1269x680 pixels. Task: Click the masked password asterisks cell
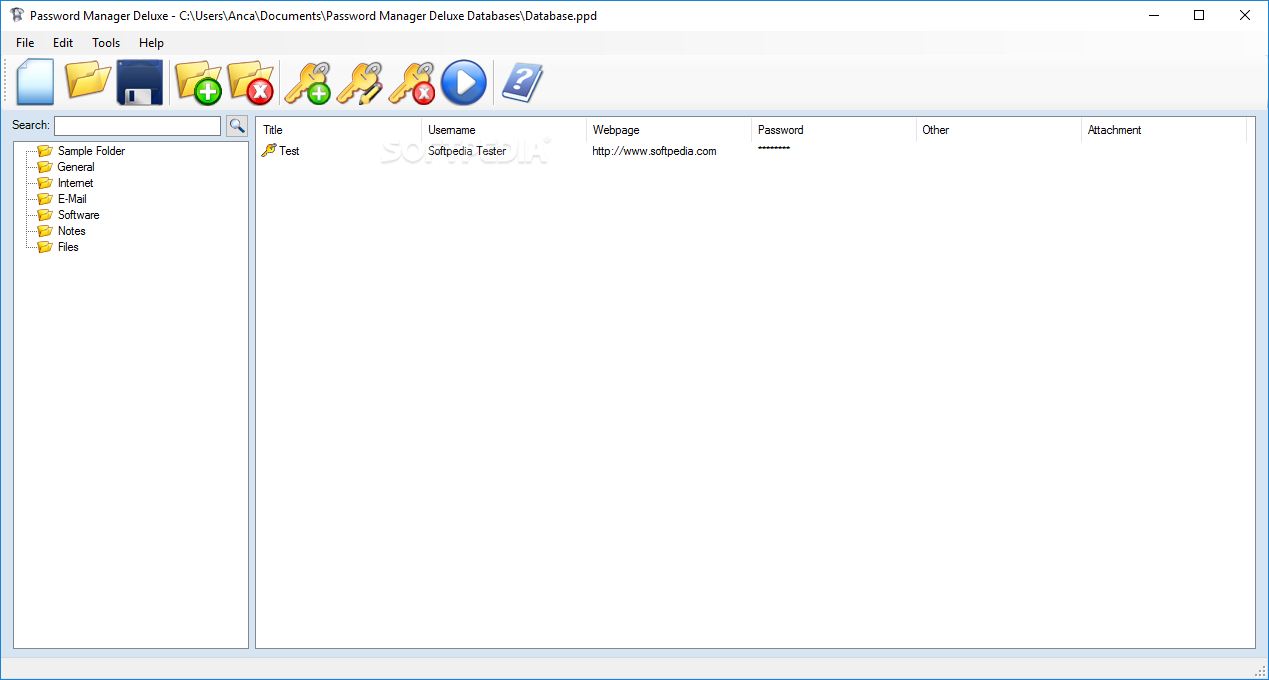coord(774,149)
